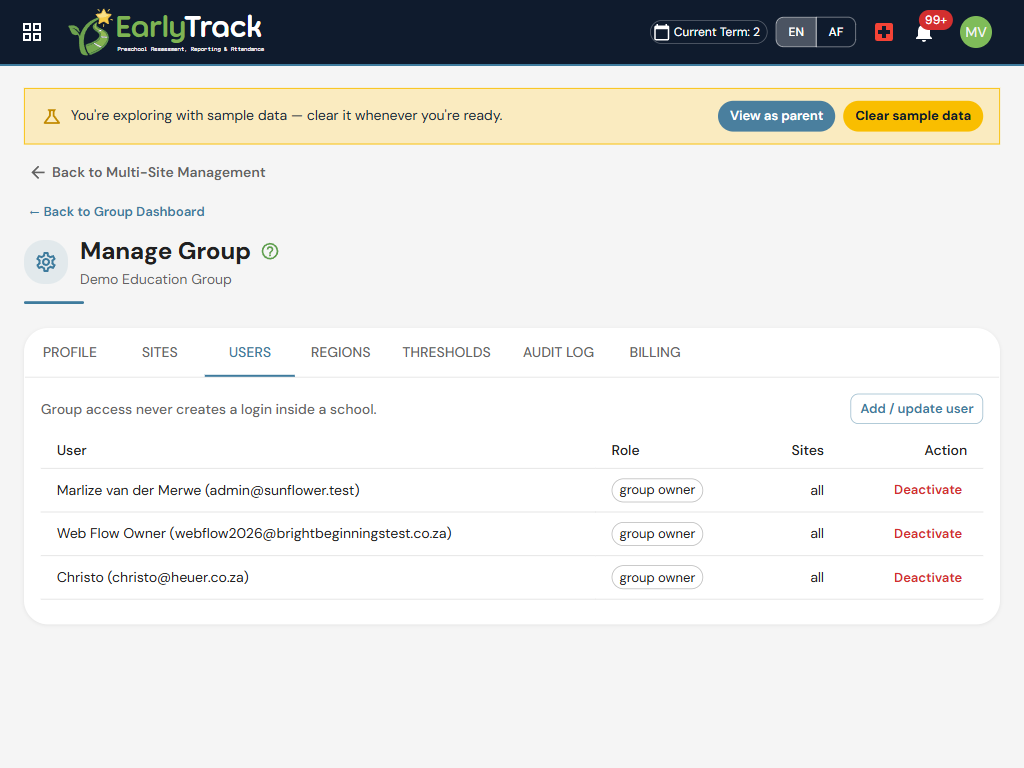1024x768 pixels.
Task: Open the help question mark beside Manage Group
Action: pyautogui.click(x=270, y=251)
